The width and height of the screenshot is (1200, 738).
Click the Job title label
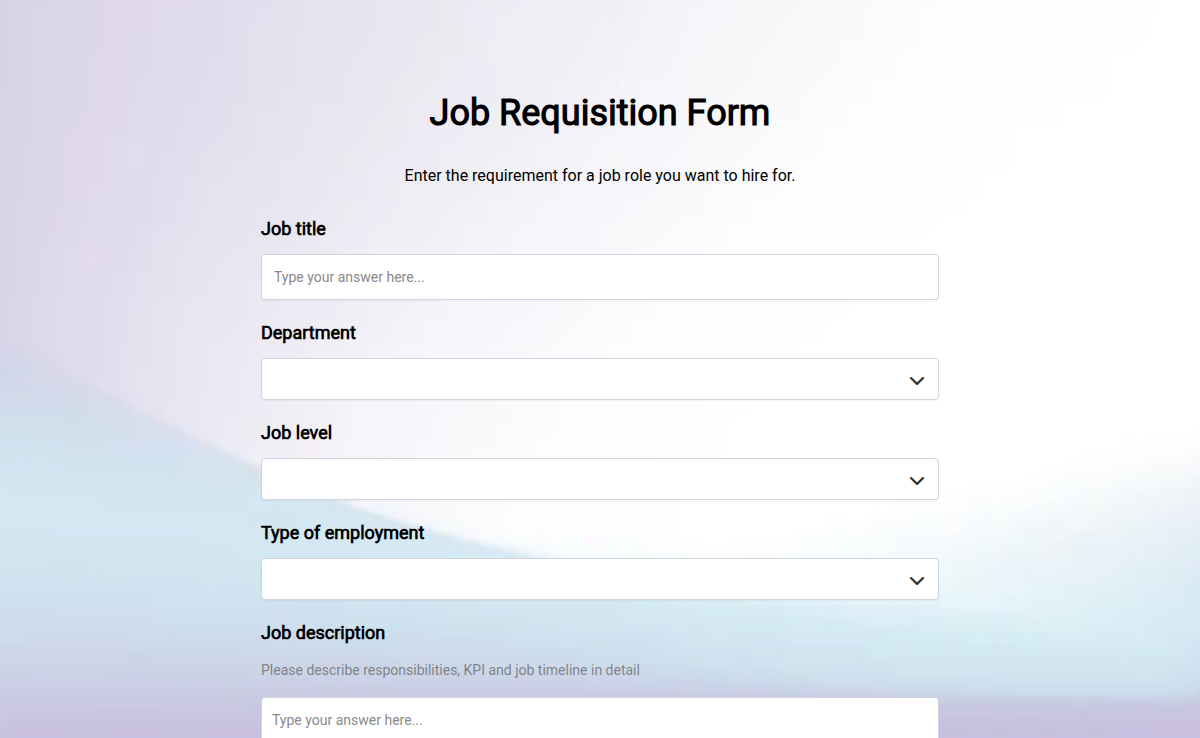pyautogui.click(x=293, y=229)
